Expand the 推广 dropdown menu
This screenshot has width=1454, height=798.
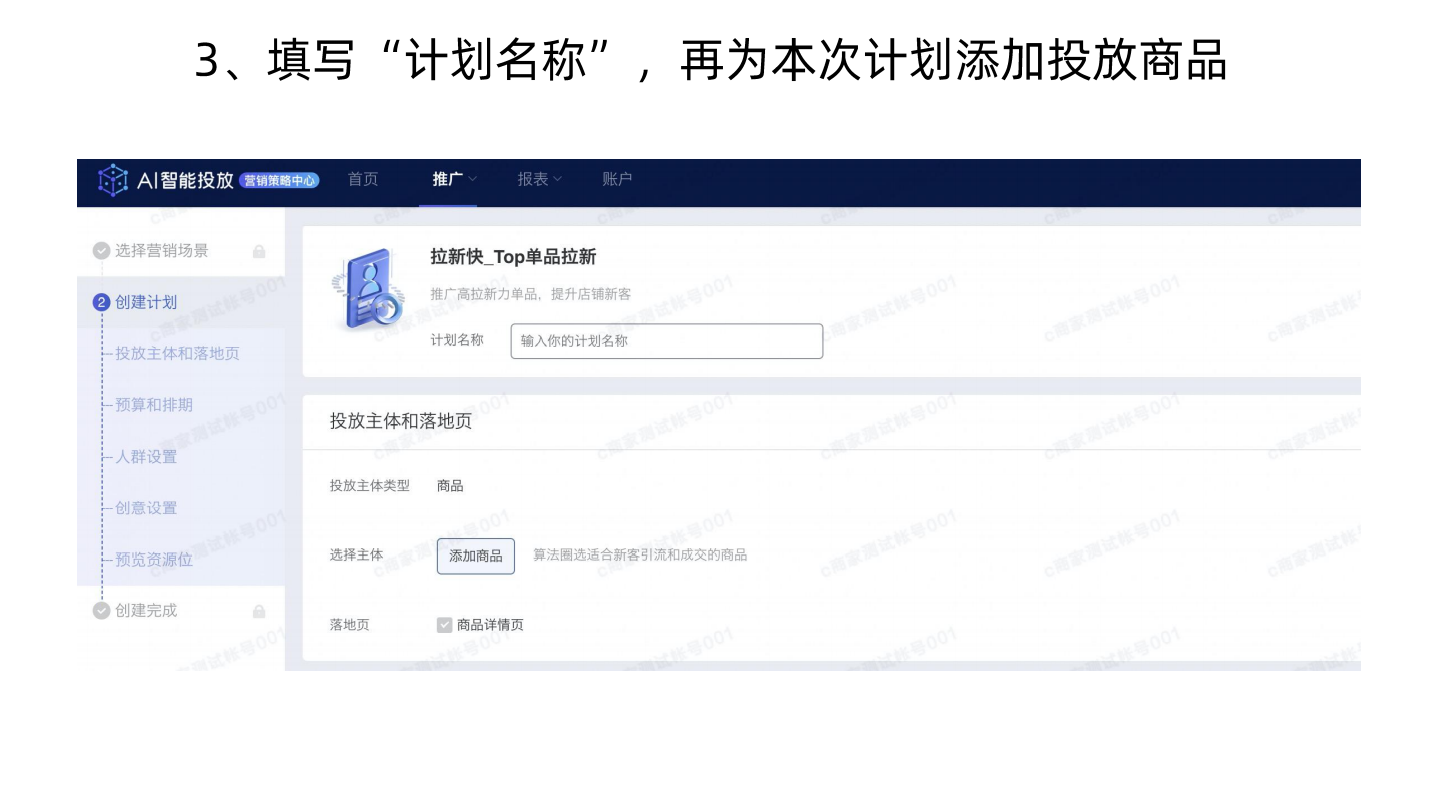tap(455, 179)
